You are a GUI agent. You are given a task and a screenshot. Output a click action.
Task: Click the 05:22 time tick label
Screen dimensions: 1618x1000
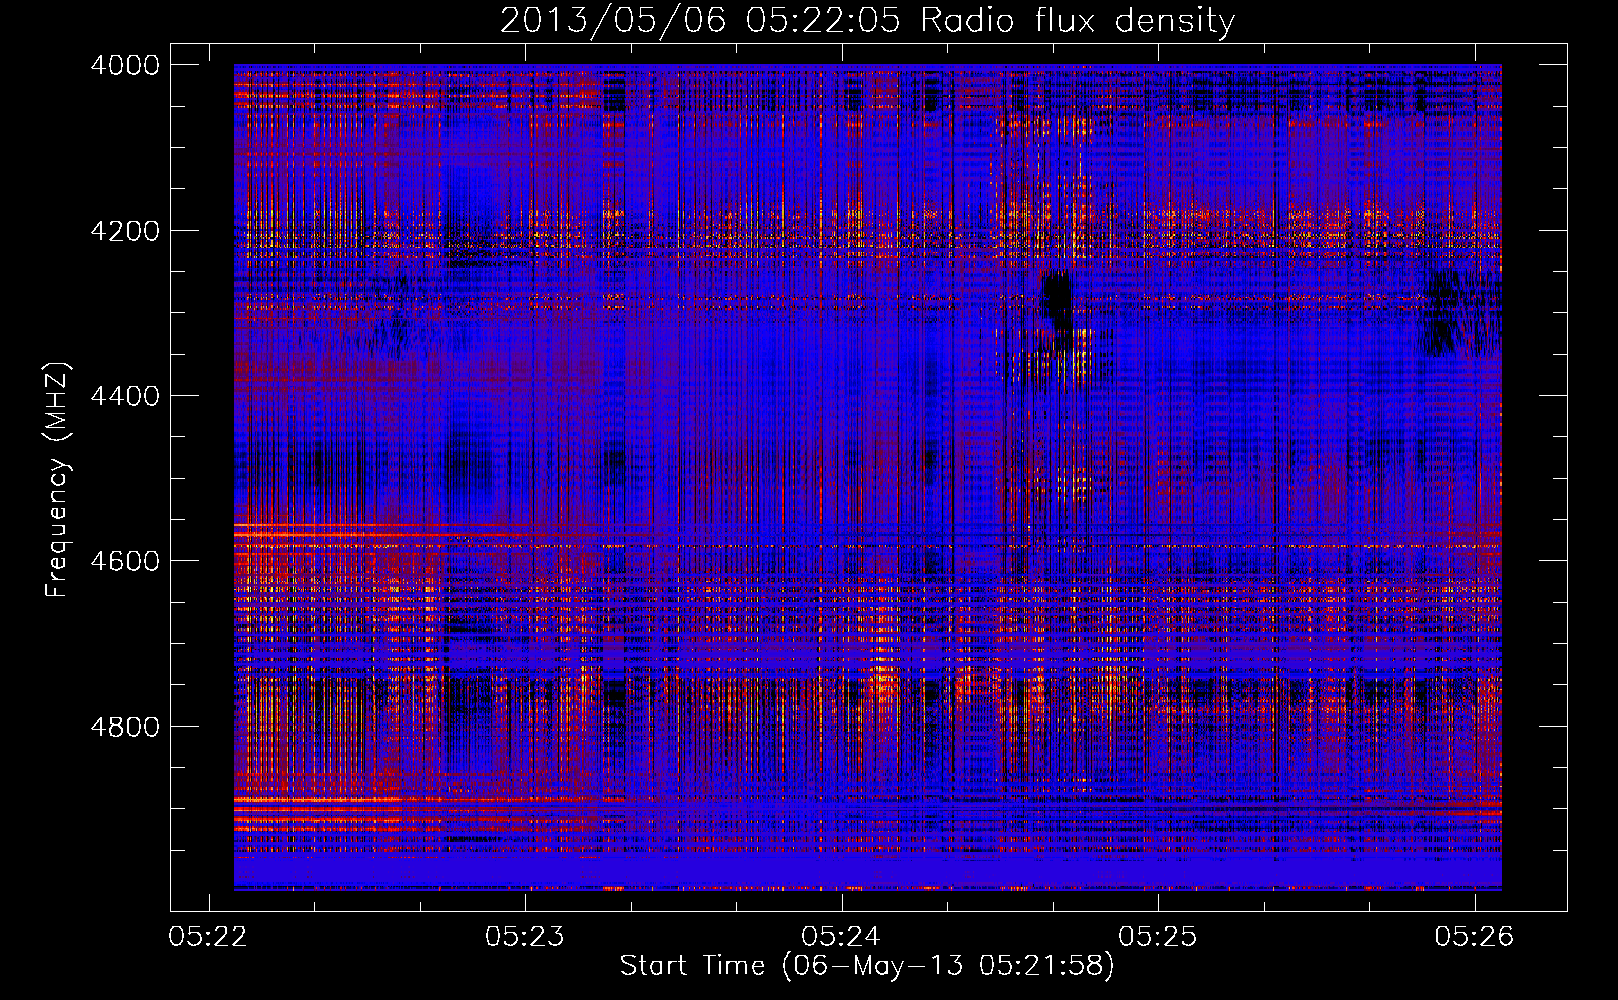[208, 936]
